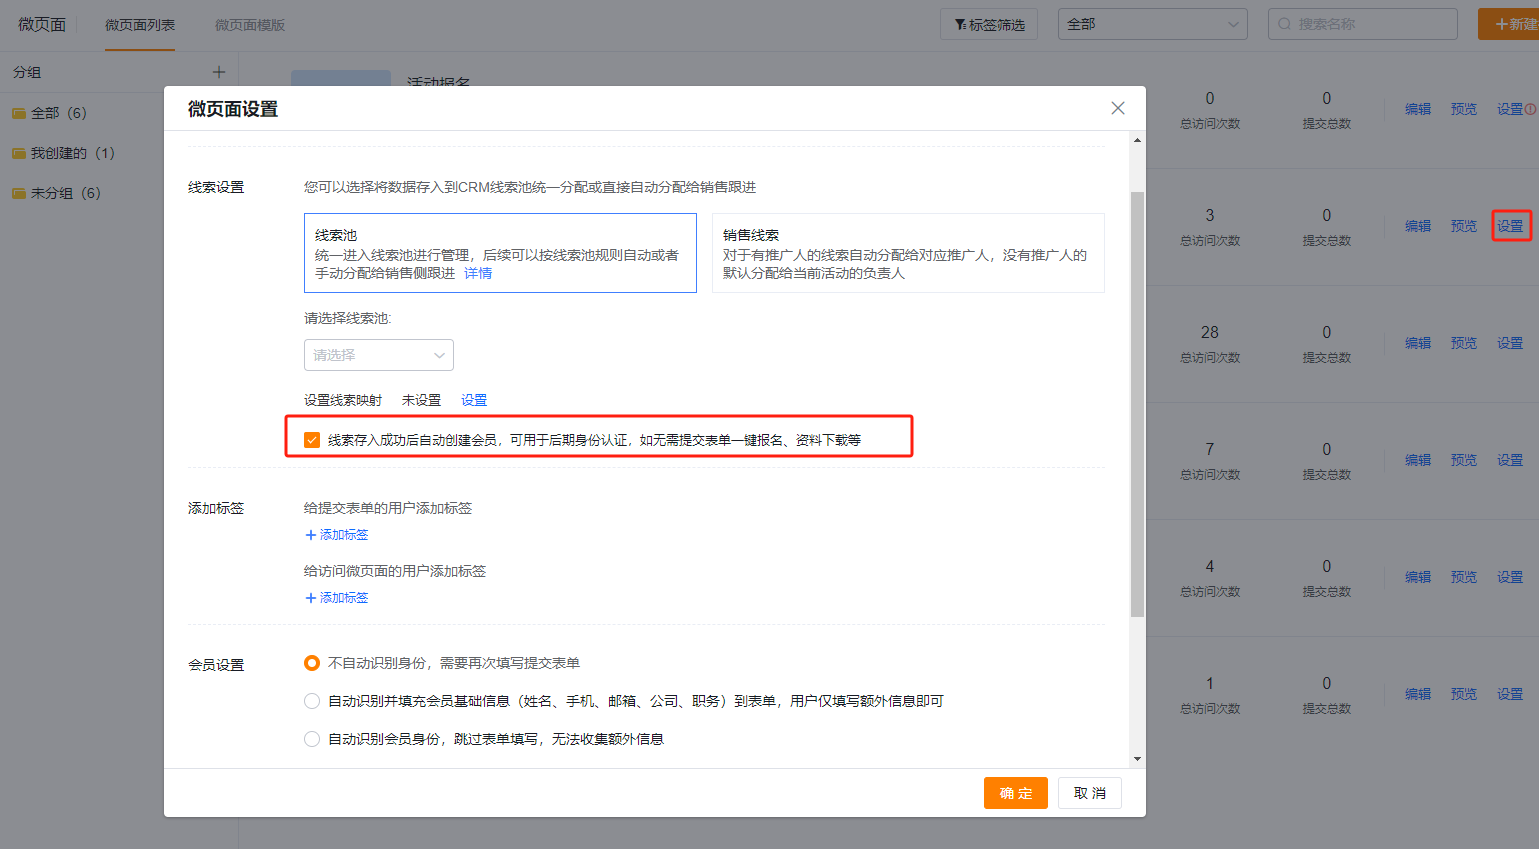This screenshot has height=849, width=1539.
Task: Click 预览 in the row with 28 visits
Action: [1464, 343]
